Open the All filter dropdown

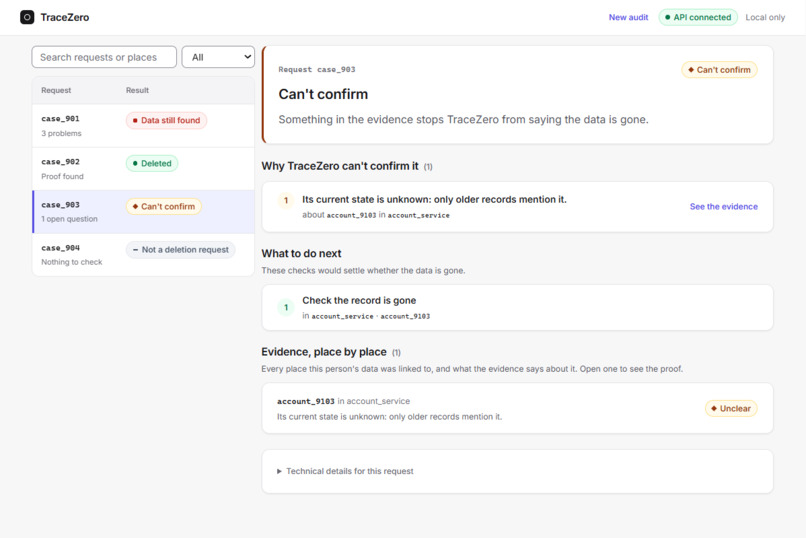[x=218, y=57]
